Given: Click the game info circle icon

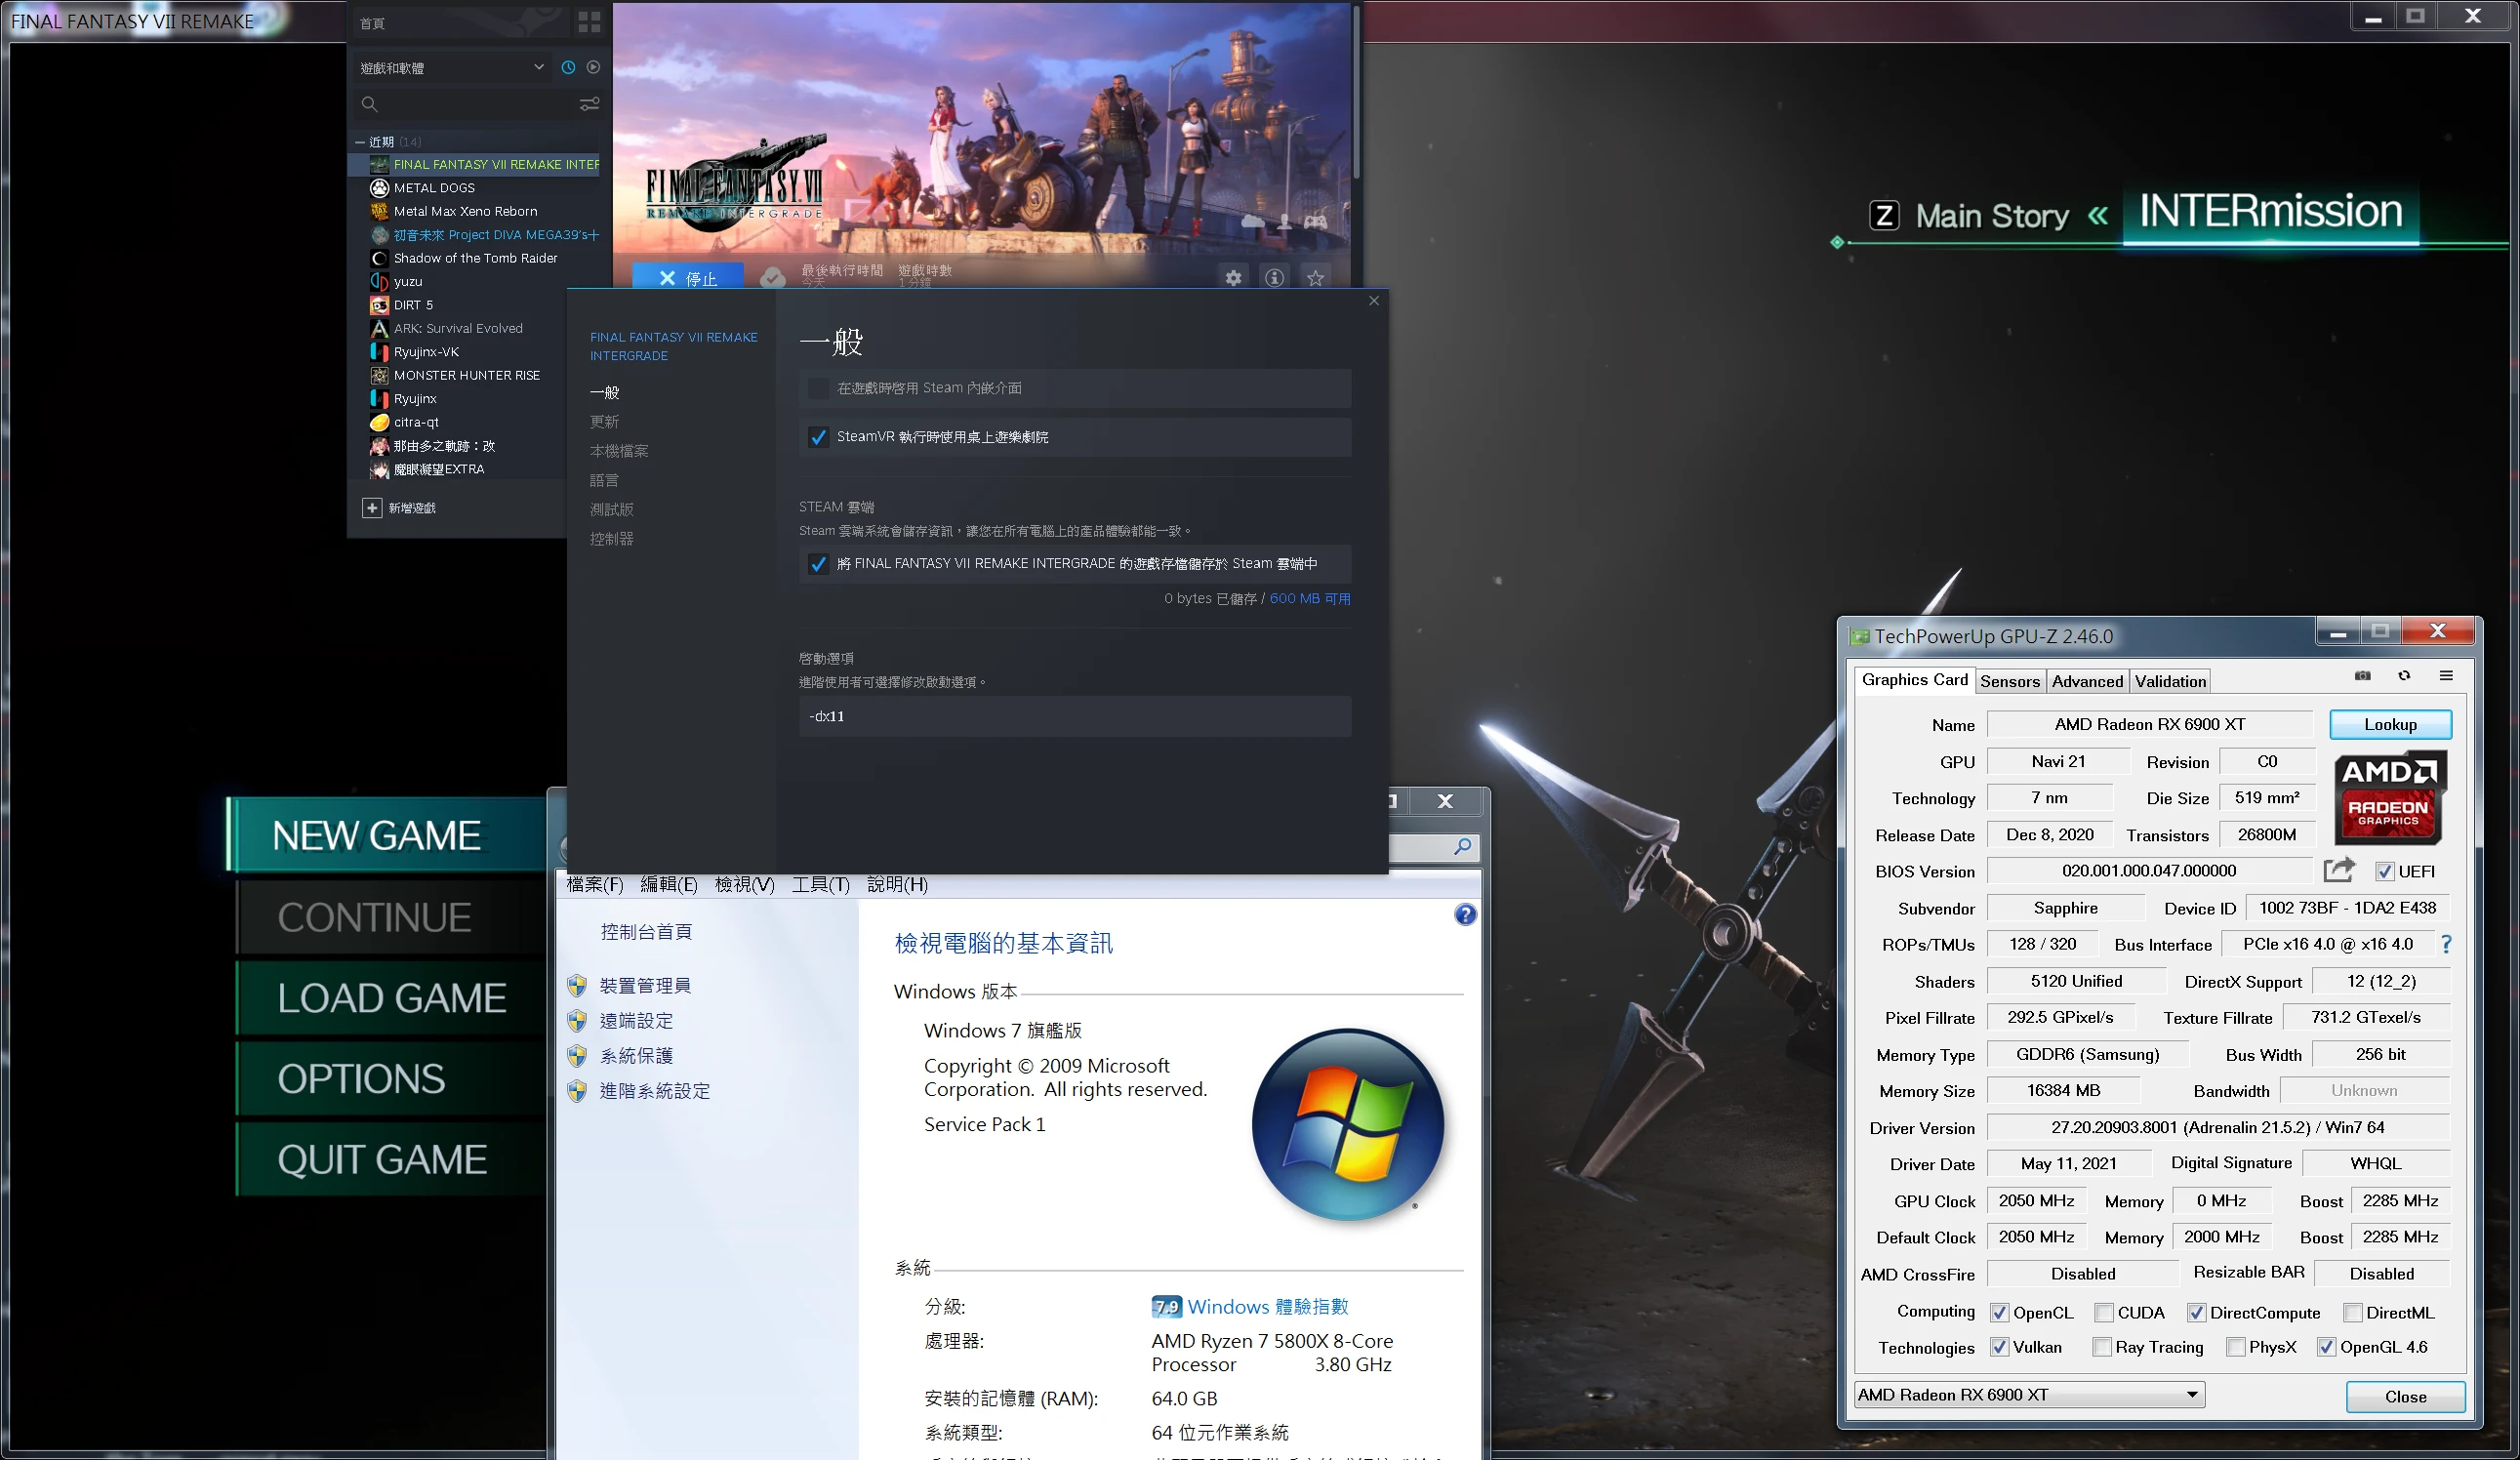Looking at the screenshot, I should [x=1273, y=278].
